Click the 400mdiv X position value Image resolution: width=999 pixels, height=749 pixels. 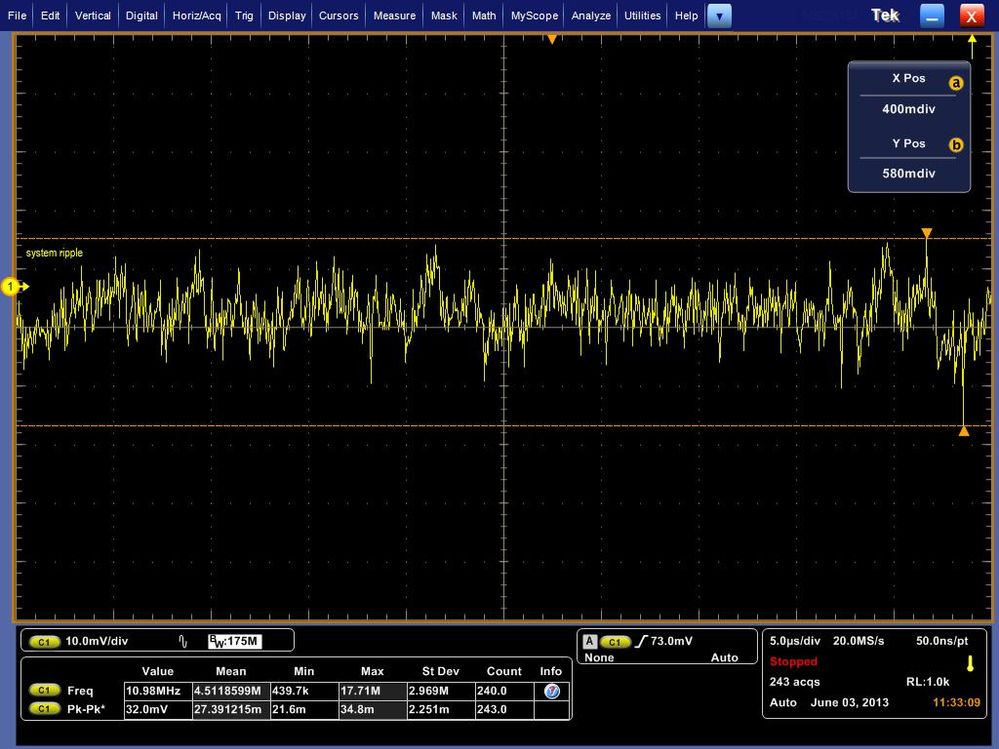909,109
